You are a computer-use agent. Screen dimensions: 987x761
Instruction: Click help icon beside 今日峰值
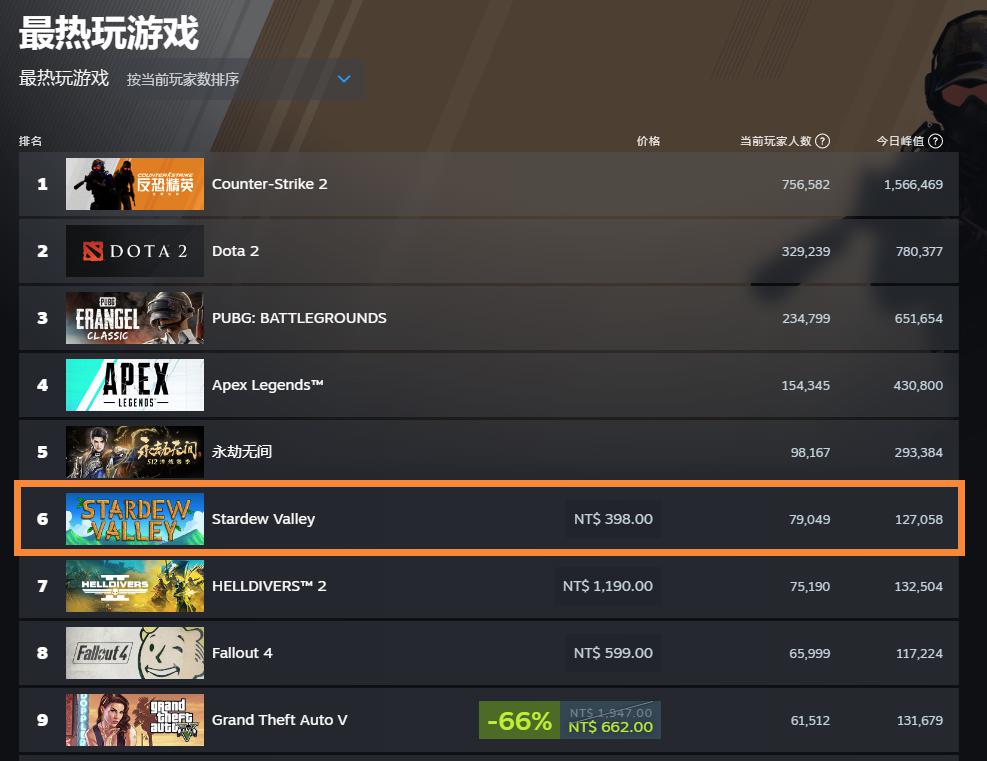pos(935,141)
